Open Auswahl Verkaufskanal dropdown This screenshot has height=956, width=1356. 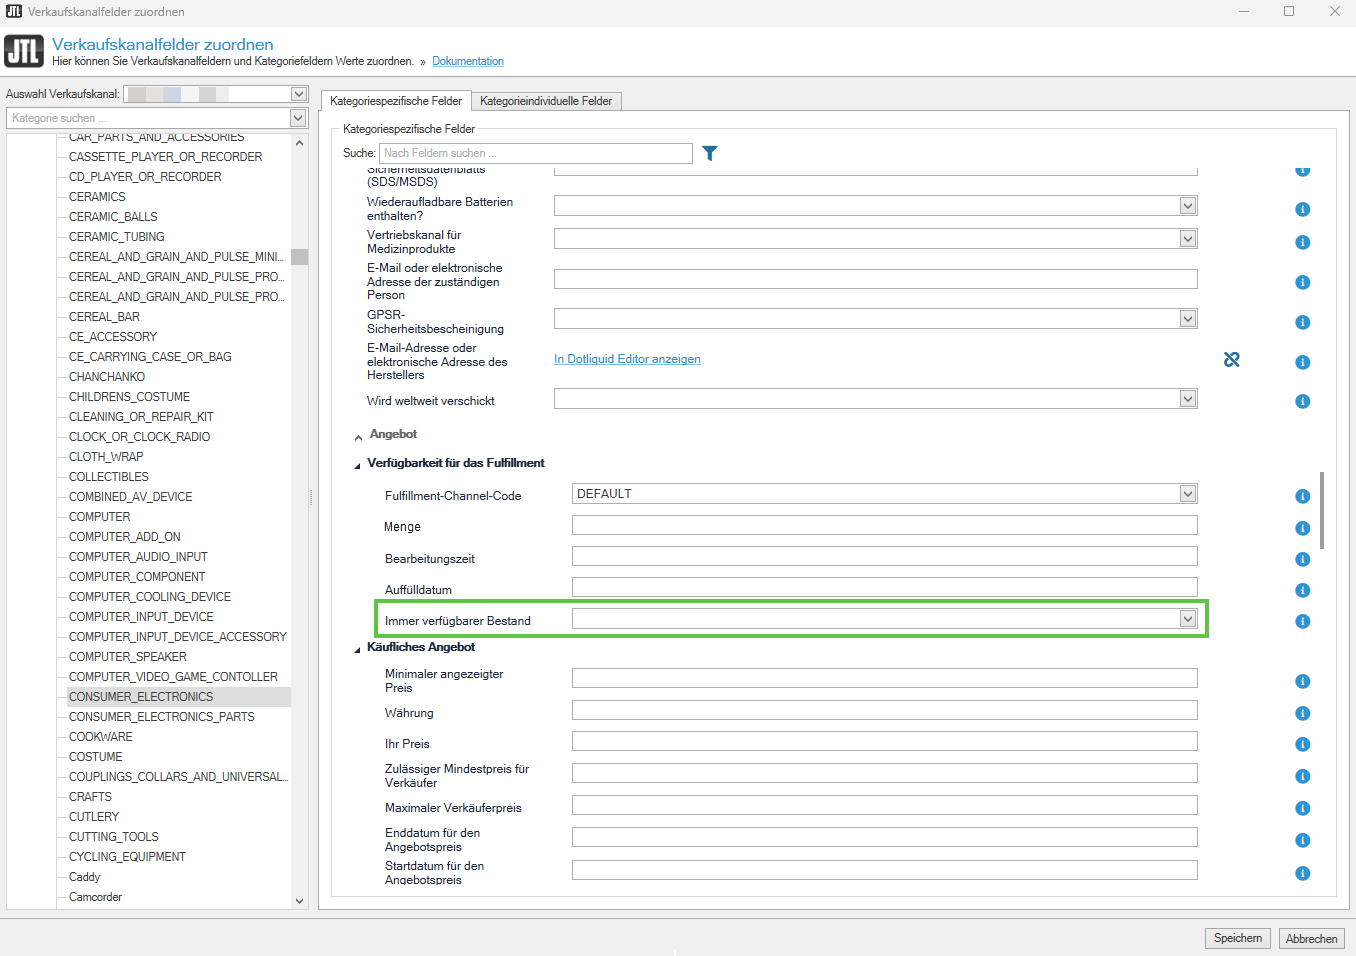coord(298,94)
